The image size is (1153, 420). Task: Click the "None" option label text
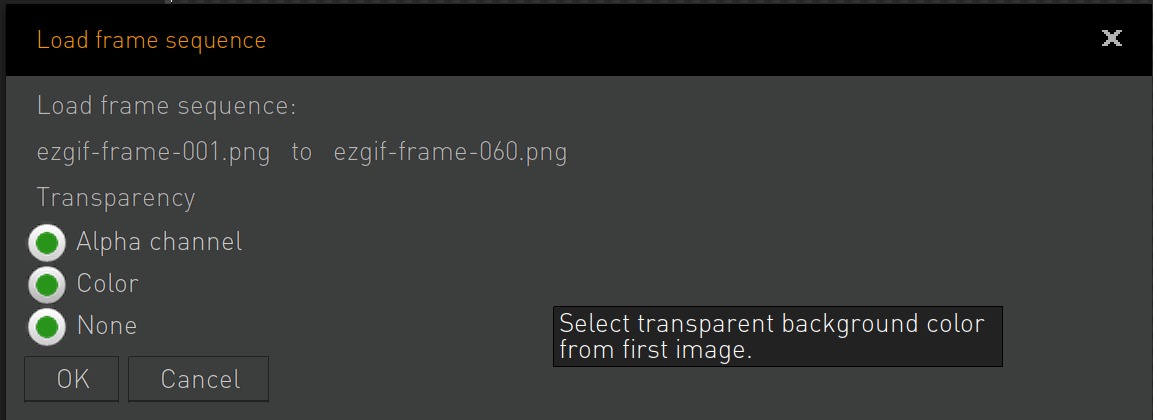point(107,325)
